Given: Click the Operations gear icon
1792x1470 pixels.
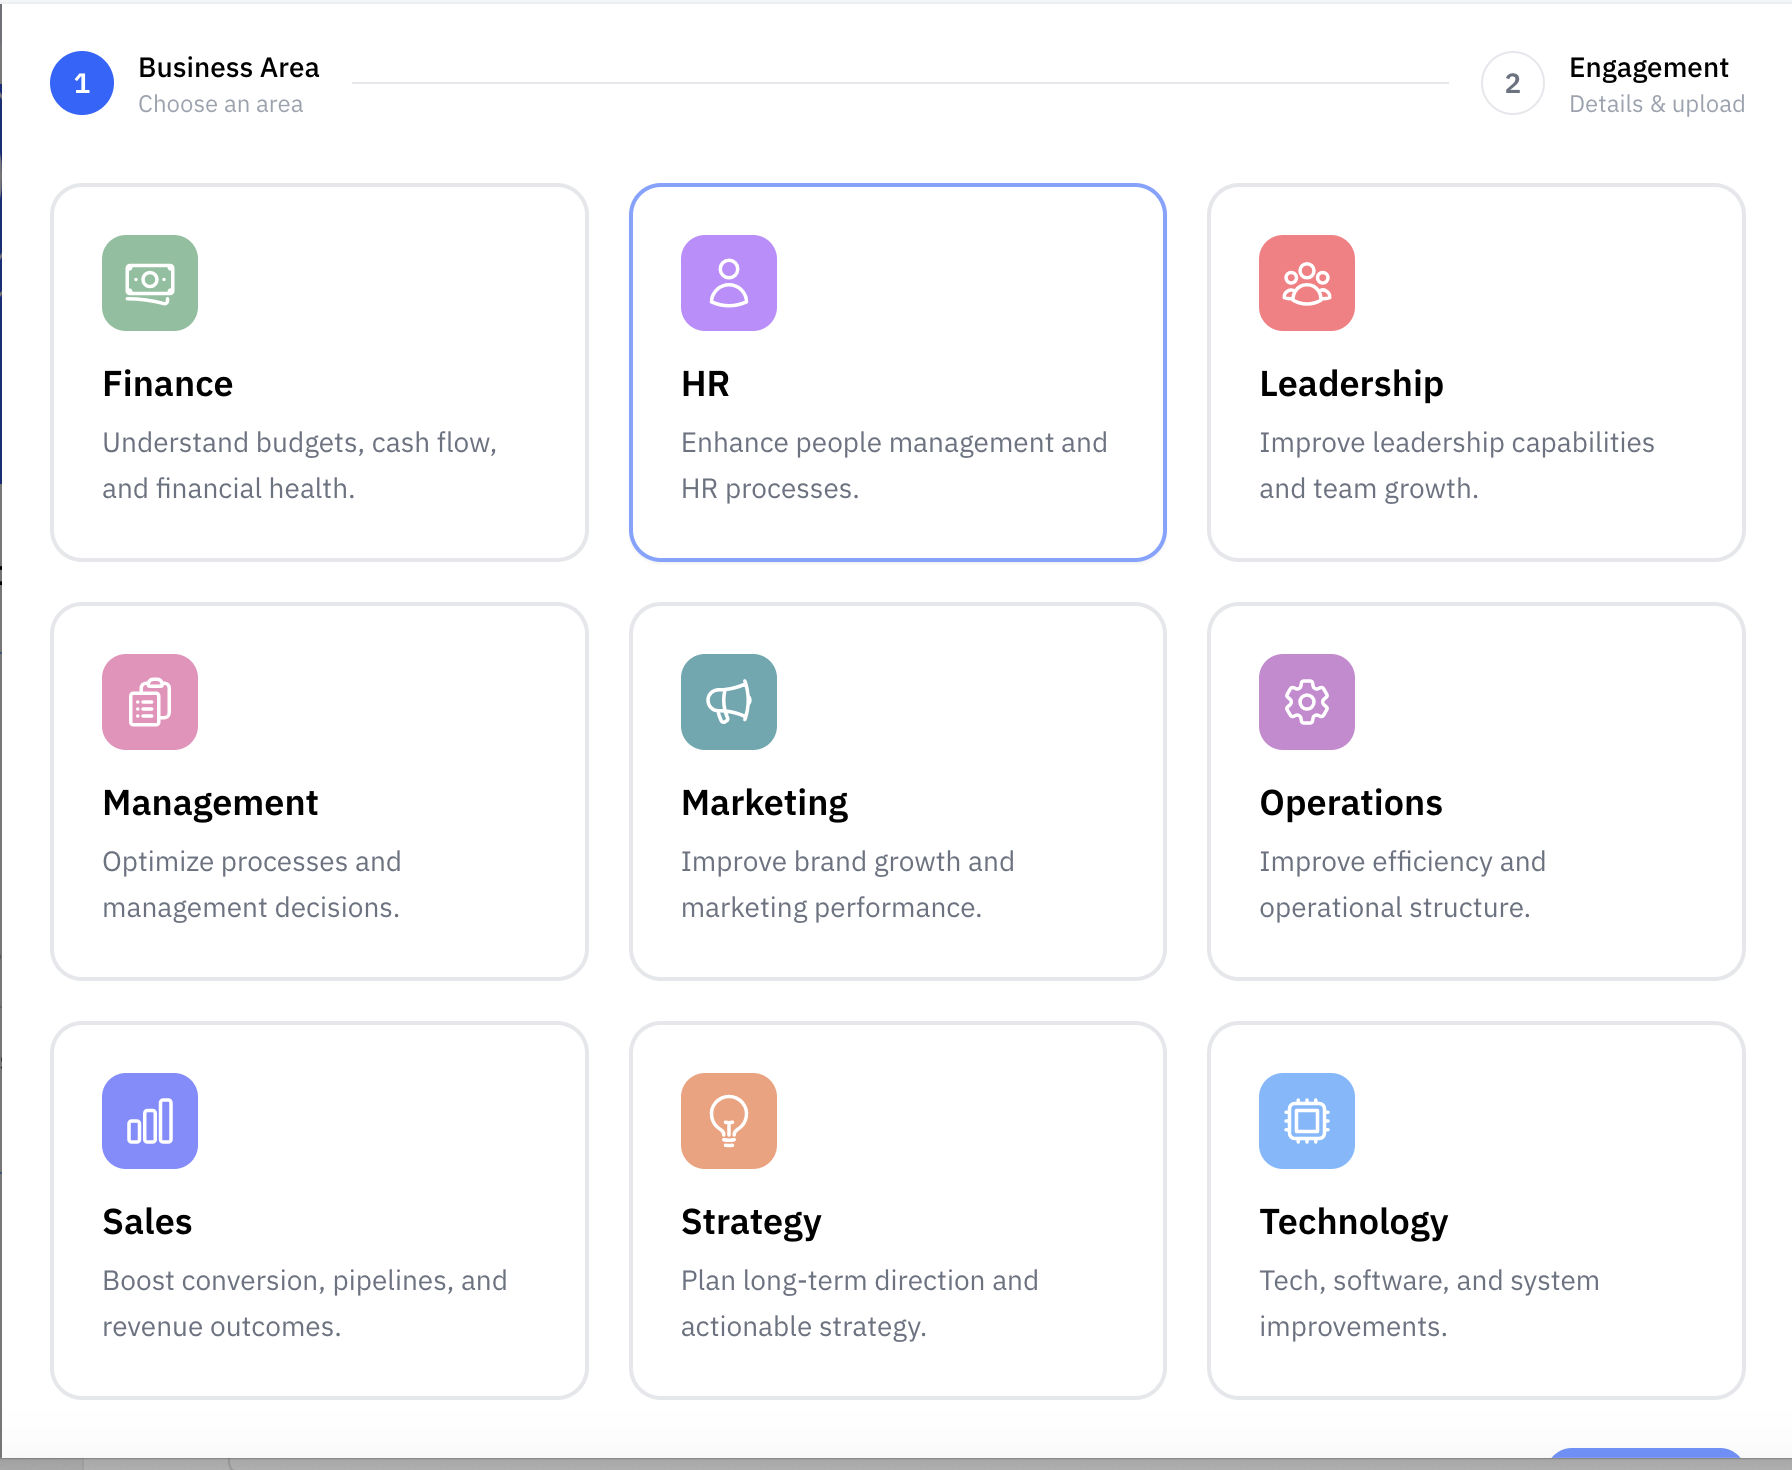Looking at the screenshot, I should click(x=1306, y=702).
